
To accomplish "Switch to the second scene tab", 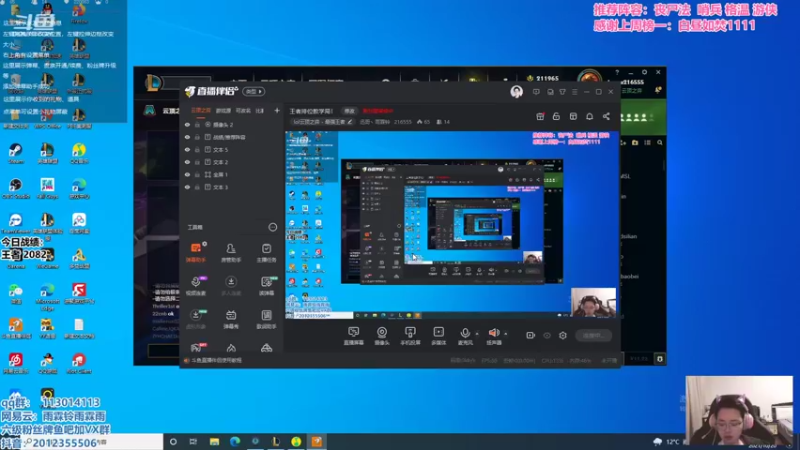I will (223, 110).
